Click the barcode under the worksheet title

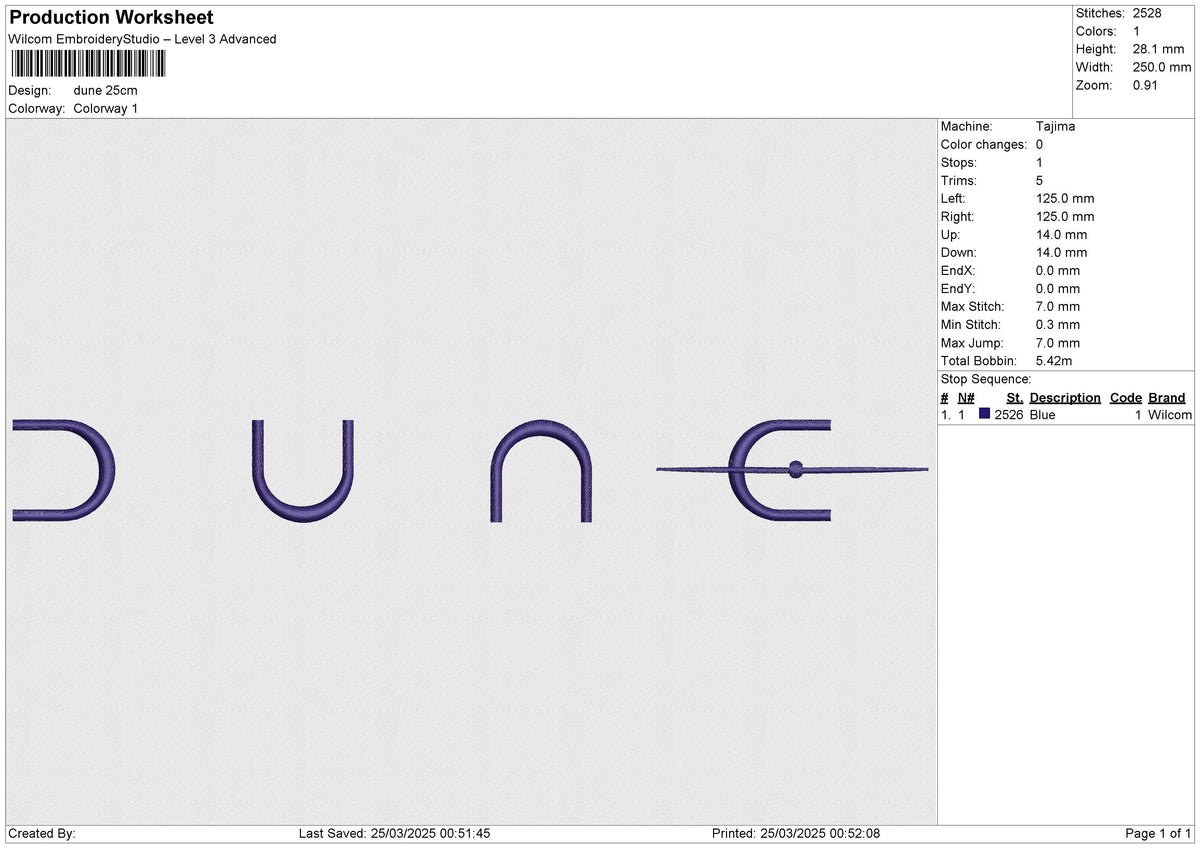coord(89,65)
